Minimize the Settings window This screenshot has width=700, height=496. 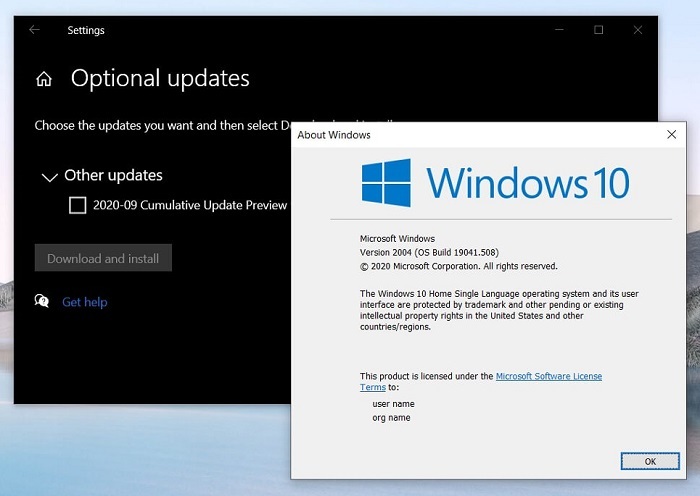559,30
